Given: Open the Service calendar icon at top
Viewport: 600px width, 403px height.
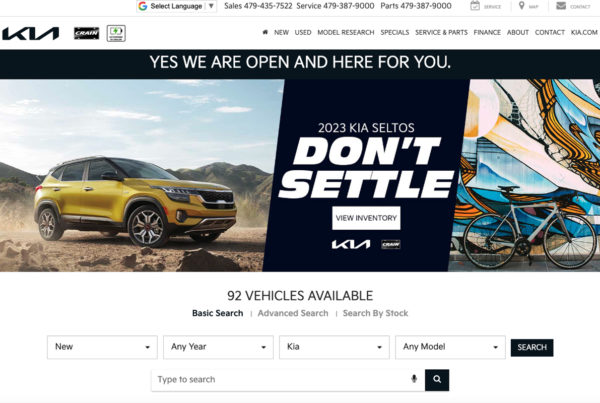Looking at the screenshot, I should (475, 6).
